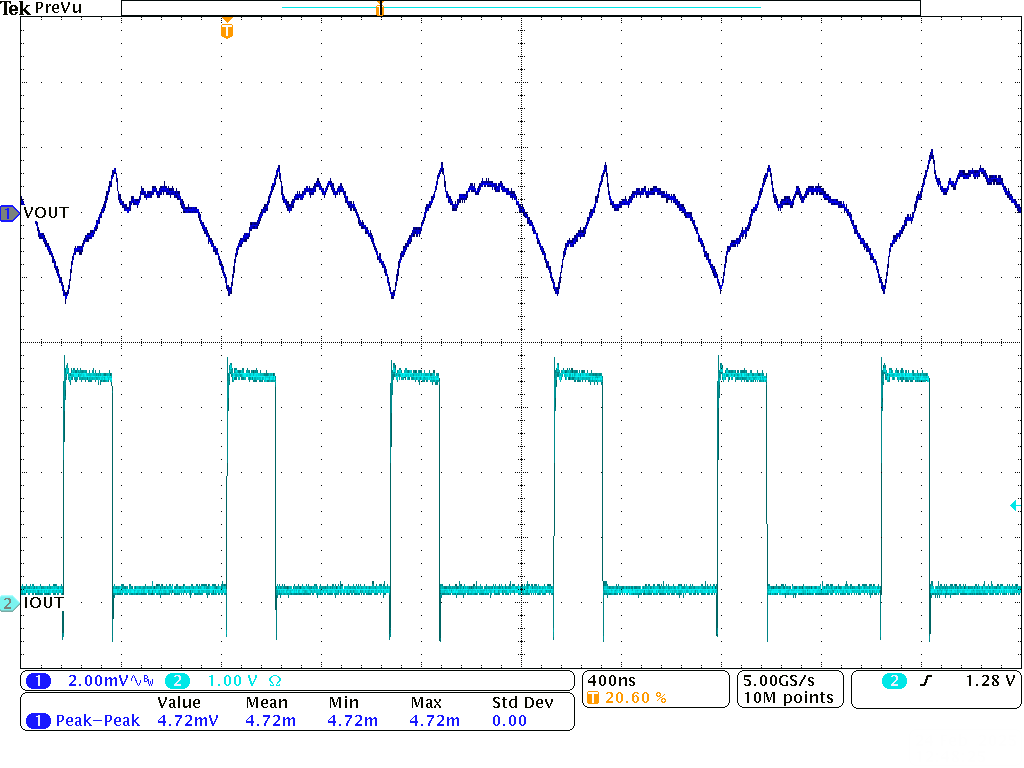This screenshot has height=768, width=1024.
Task: Click the Mean column header in measurements
Action: 267,703
